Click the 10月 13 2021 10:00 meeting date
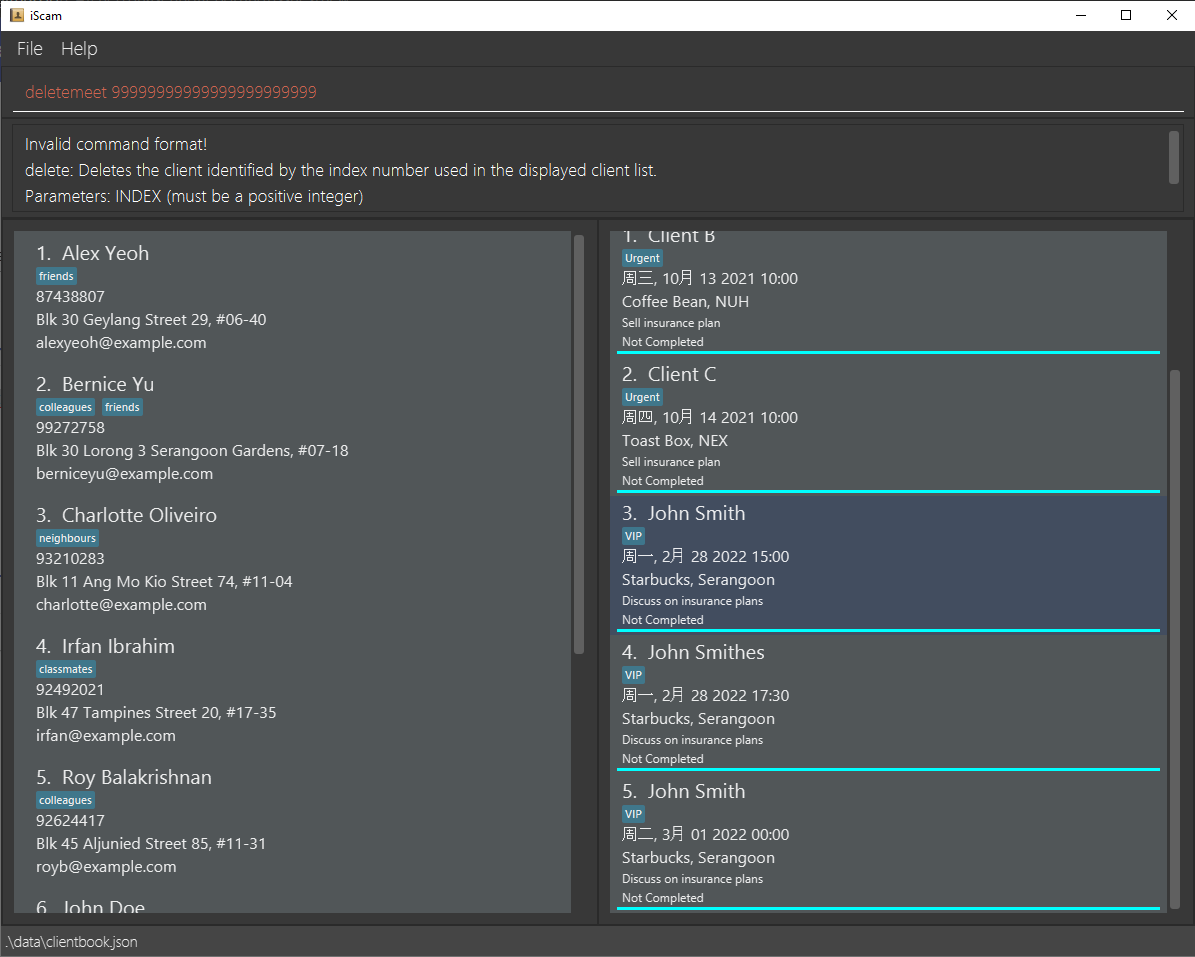This screenshot has width=1195, height=957. tap(710, 279)
